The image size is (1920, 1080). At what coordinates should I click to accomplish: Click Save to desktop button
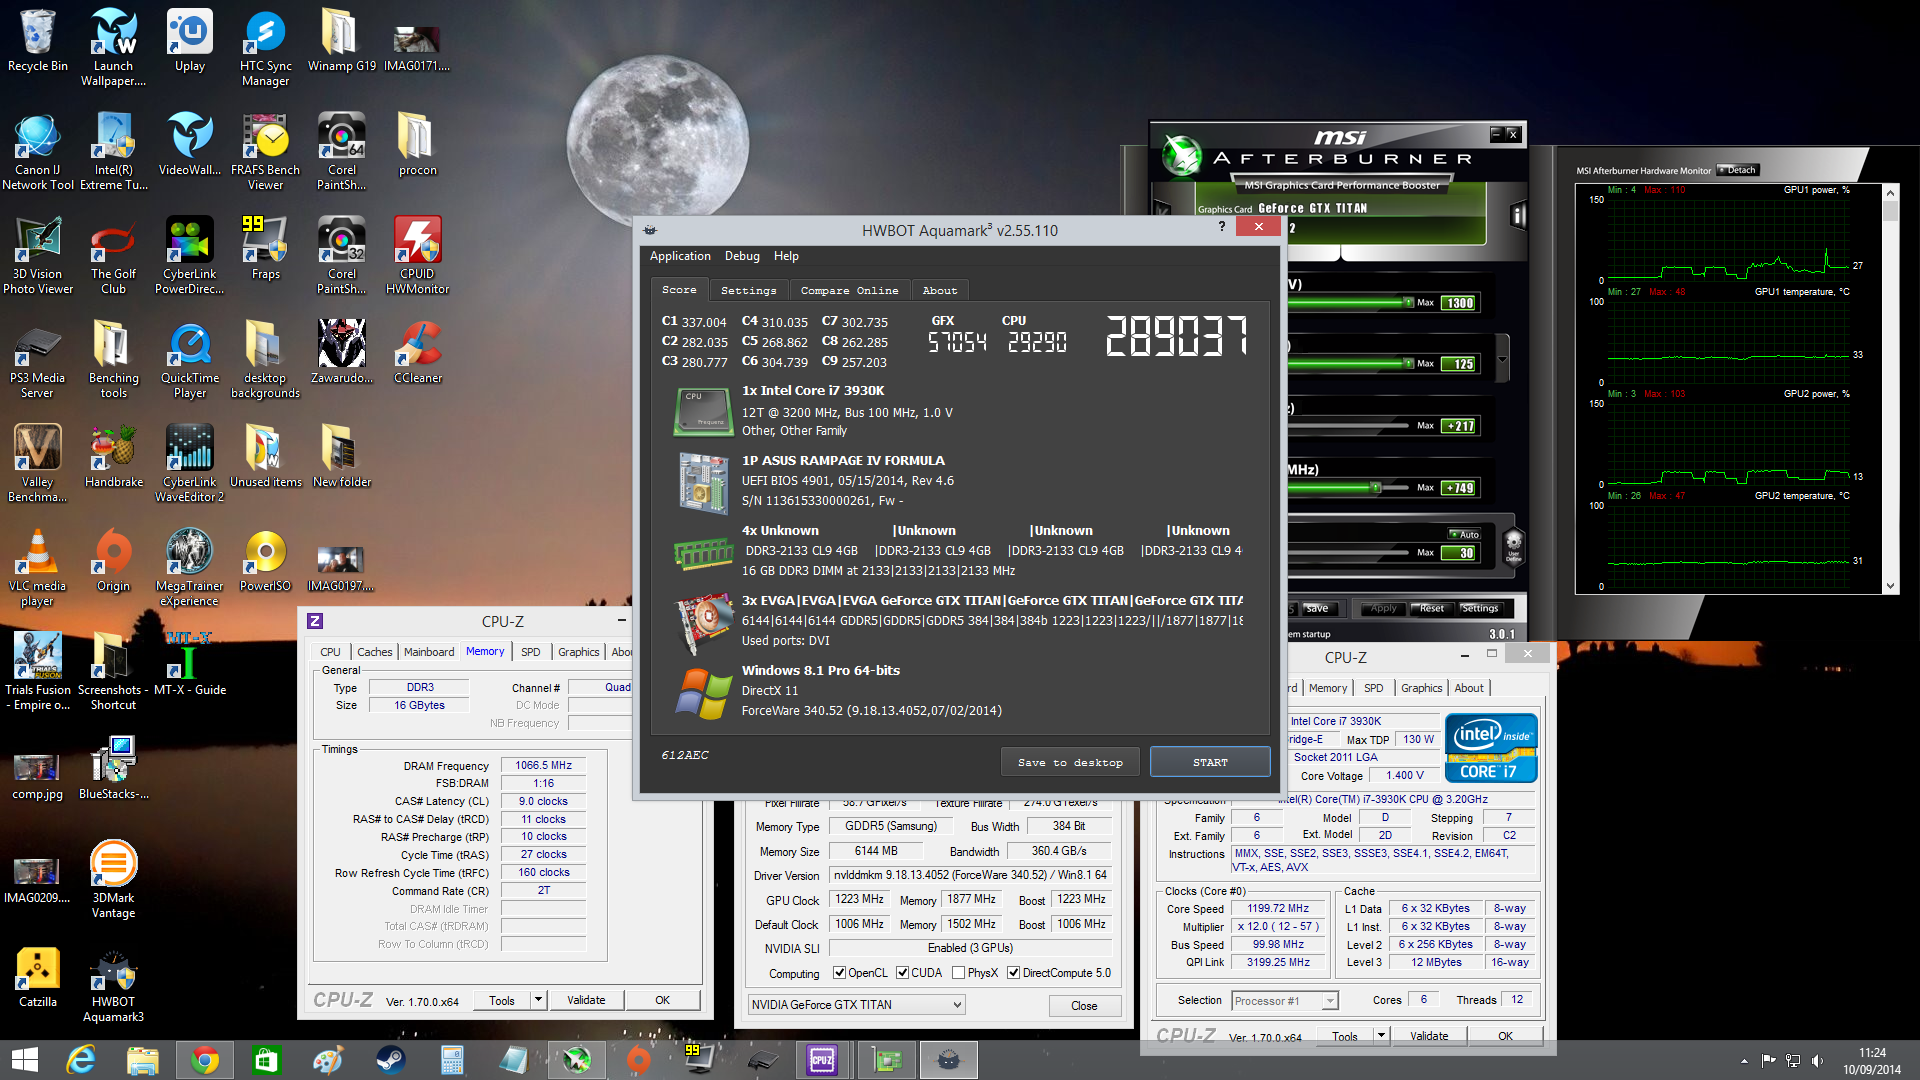click(x=1070, y=762)
